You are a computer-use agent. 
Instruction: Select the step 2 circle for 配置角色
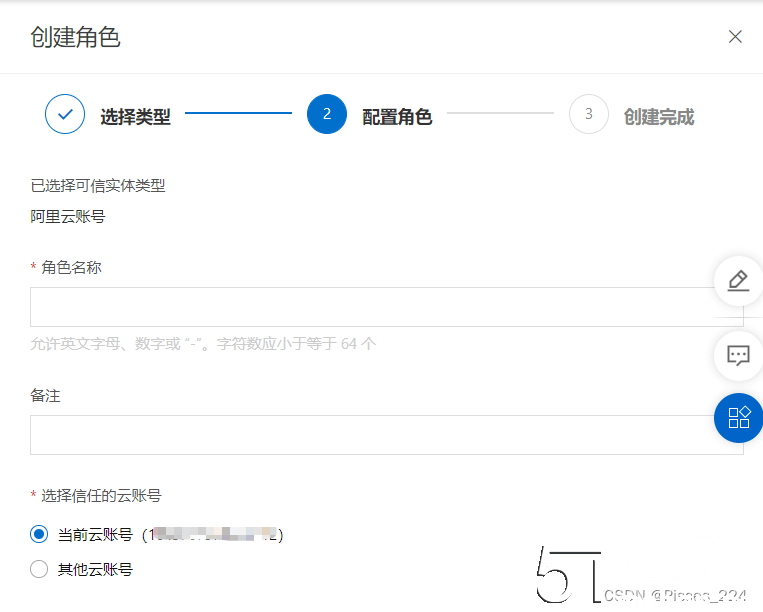pyautogui.click(x=327, y=114)
